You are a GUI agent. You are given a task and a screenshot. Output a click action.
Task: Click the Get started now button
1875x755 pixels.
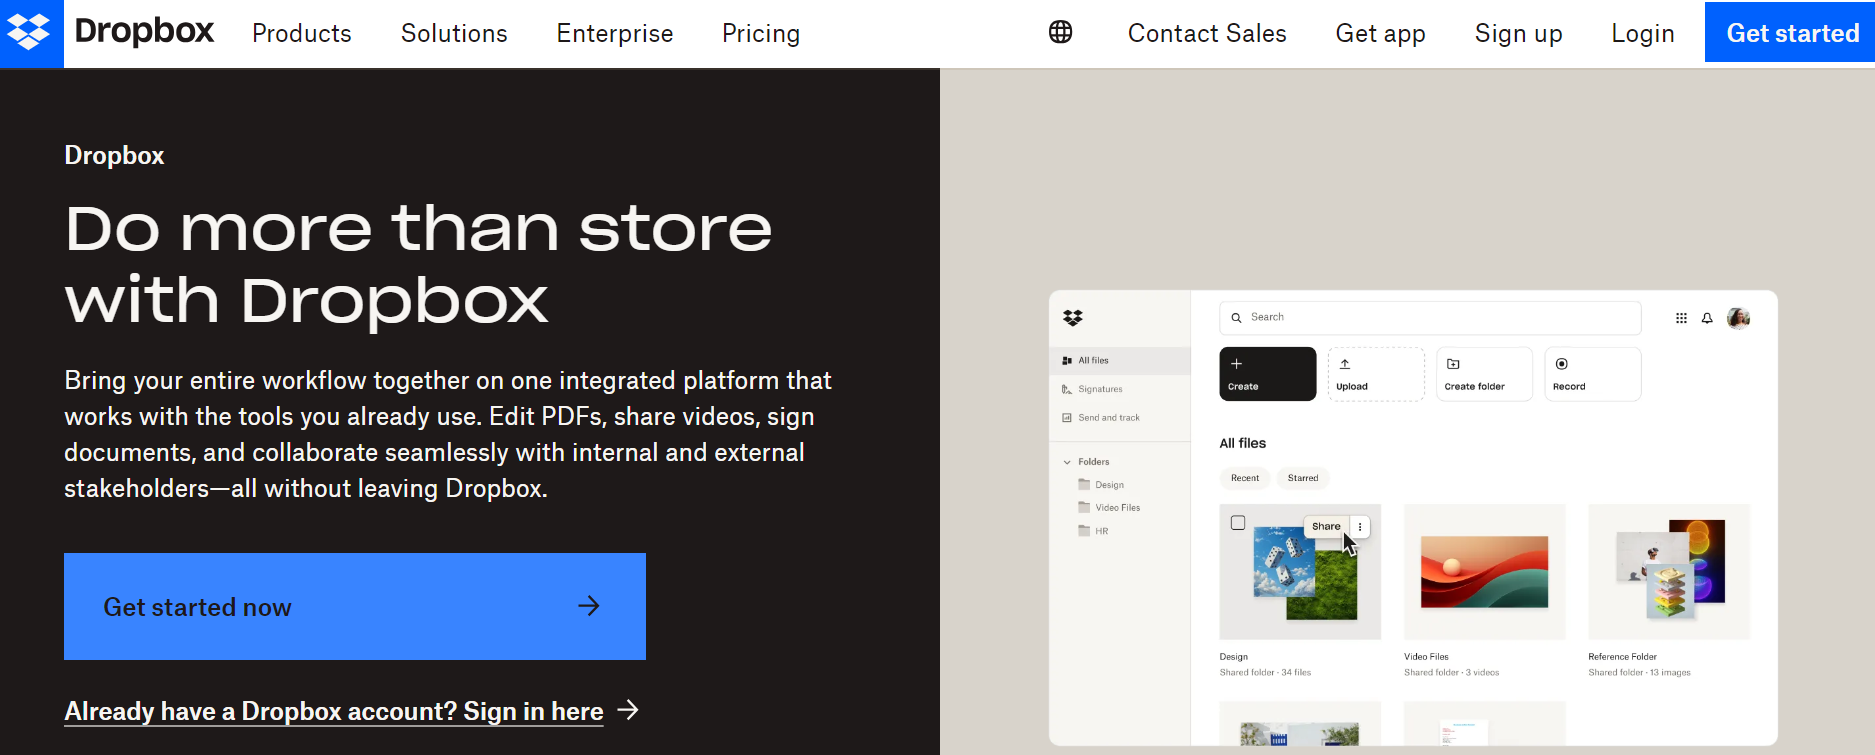tap(355, 606)
